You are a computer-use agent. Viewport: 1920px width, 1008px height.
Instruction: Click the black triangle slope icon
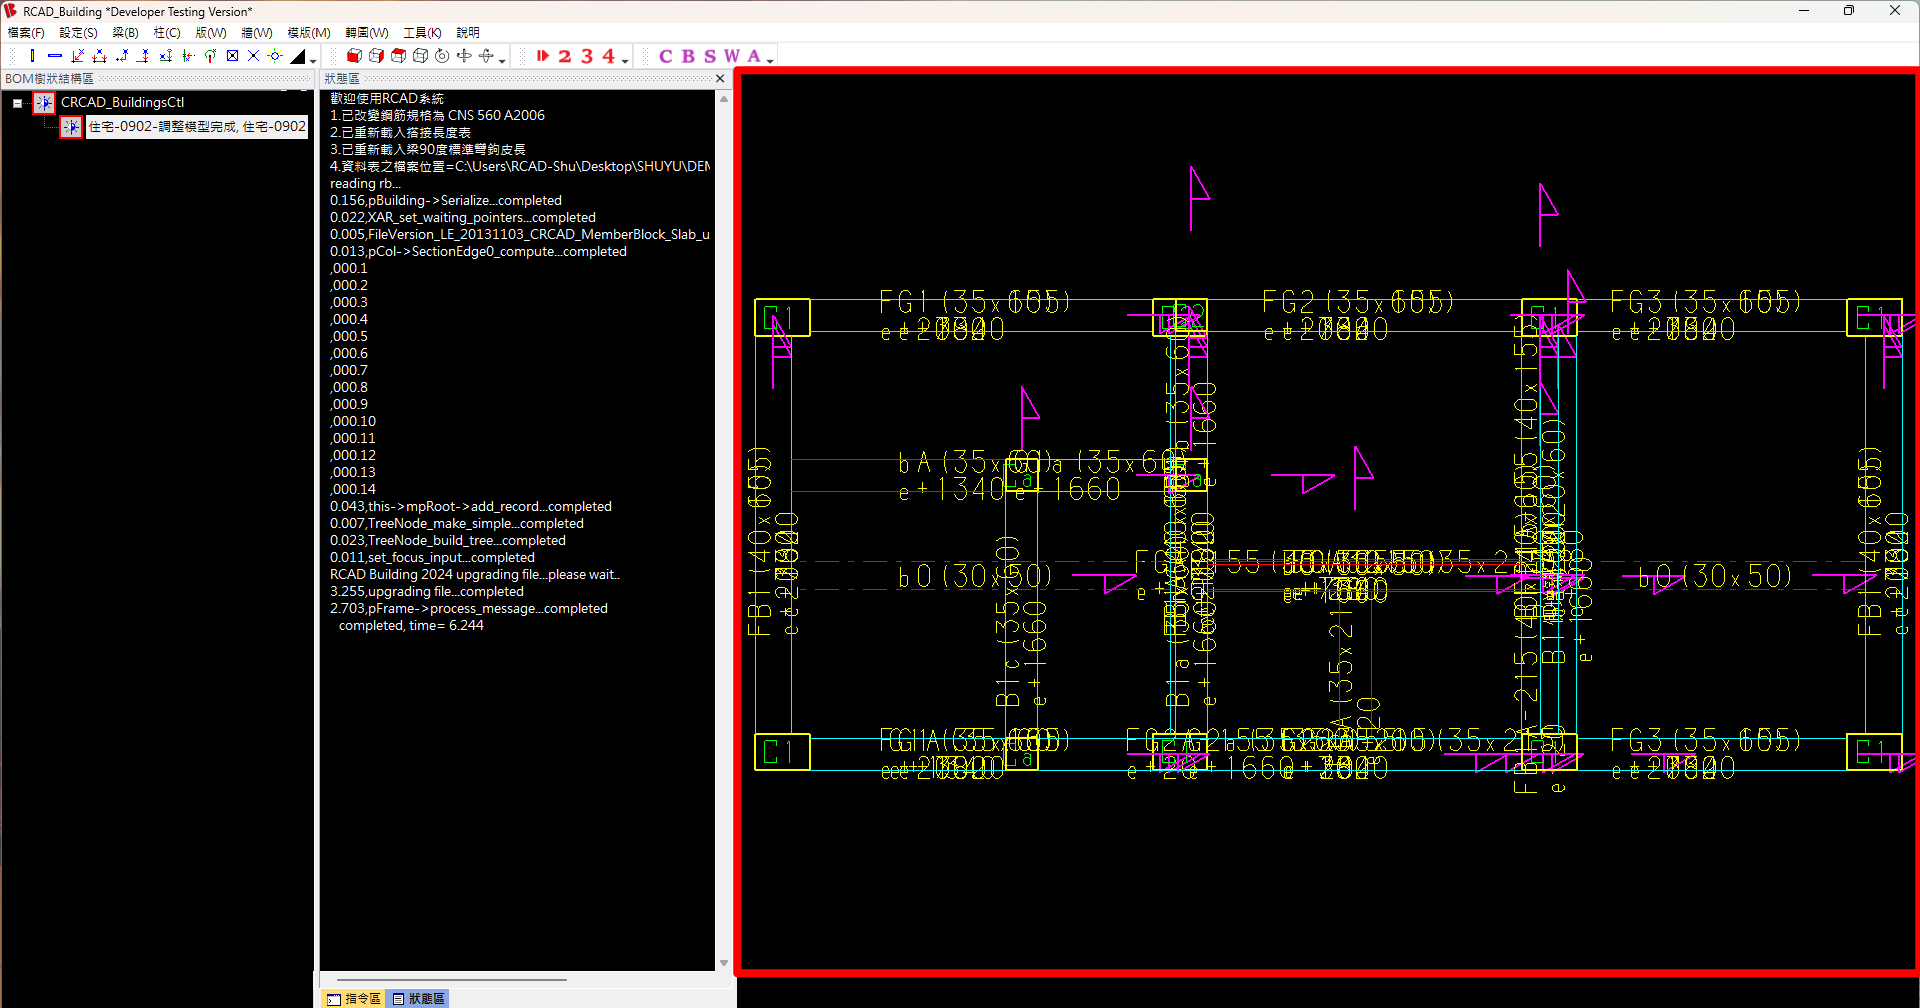pyautogui.click(x=298, y=56)
